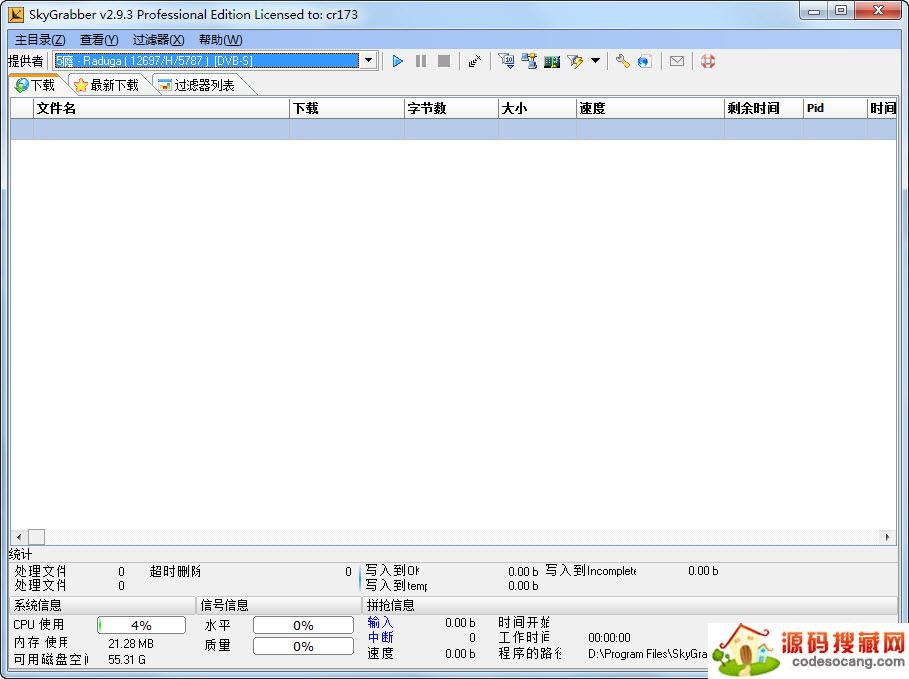Sort by the 剩余时间 column header

point(764,108)
